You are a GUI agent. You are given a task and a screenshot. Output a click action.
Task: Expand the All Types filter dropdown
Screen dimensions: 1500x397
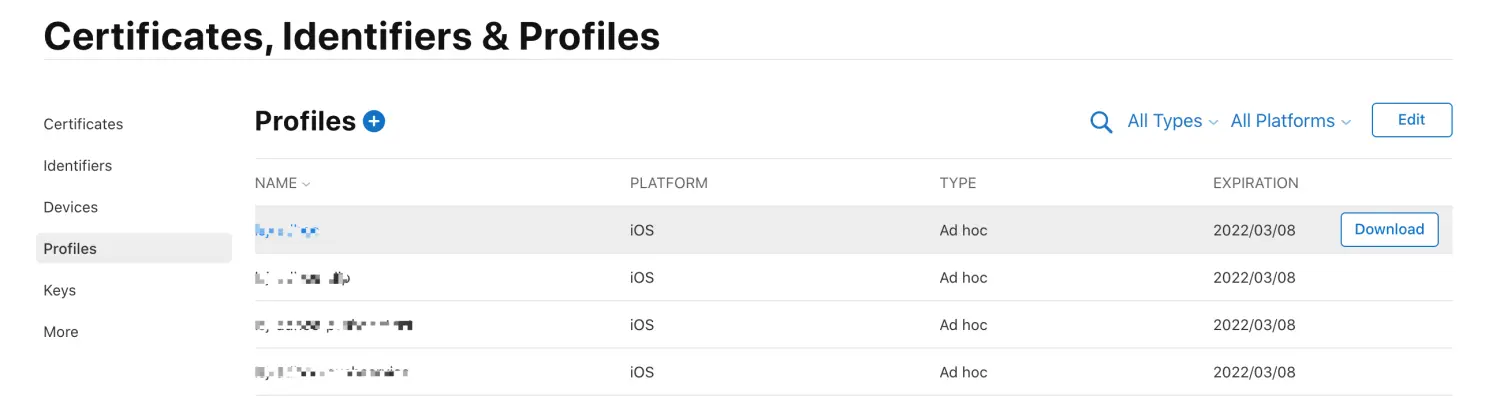pos(1173,121)
